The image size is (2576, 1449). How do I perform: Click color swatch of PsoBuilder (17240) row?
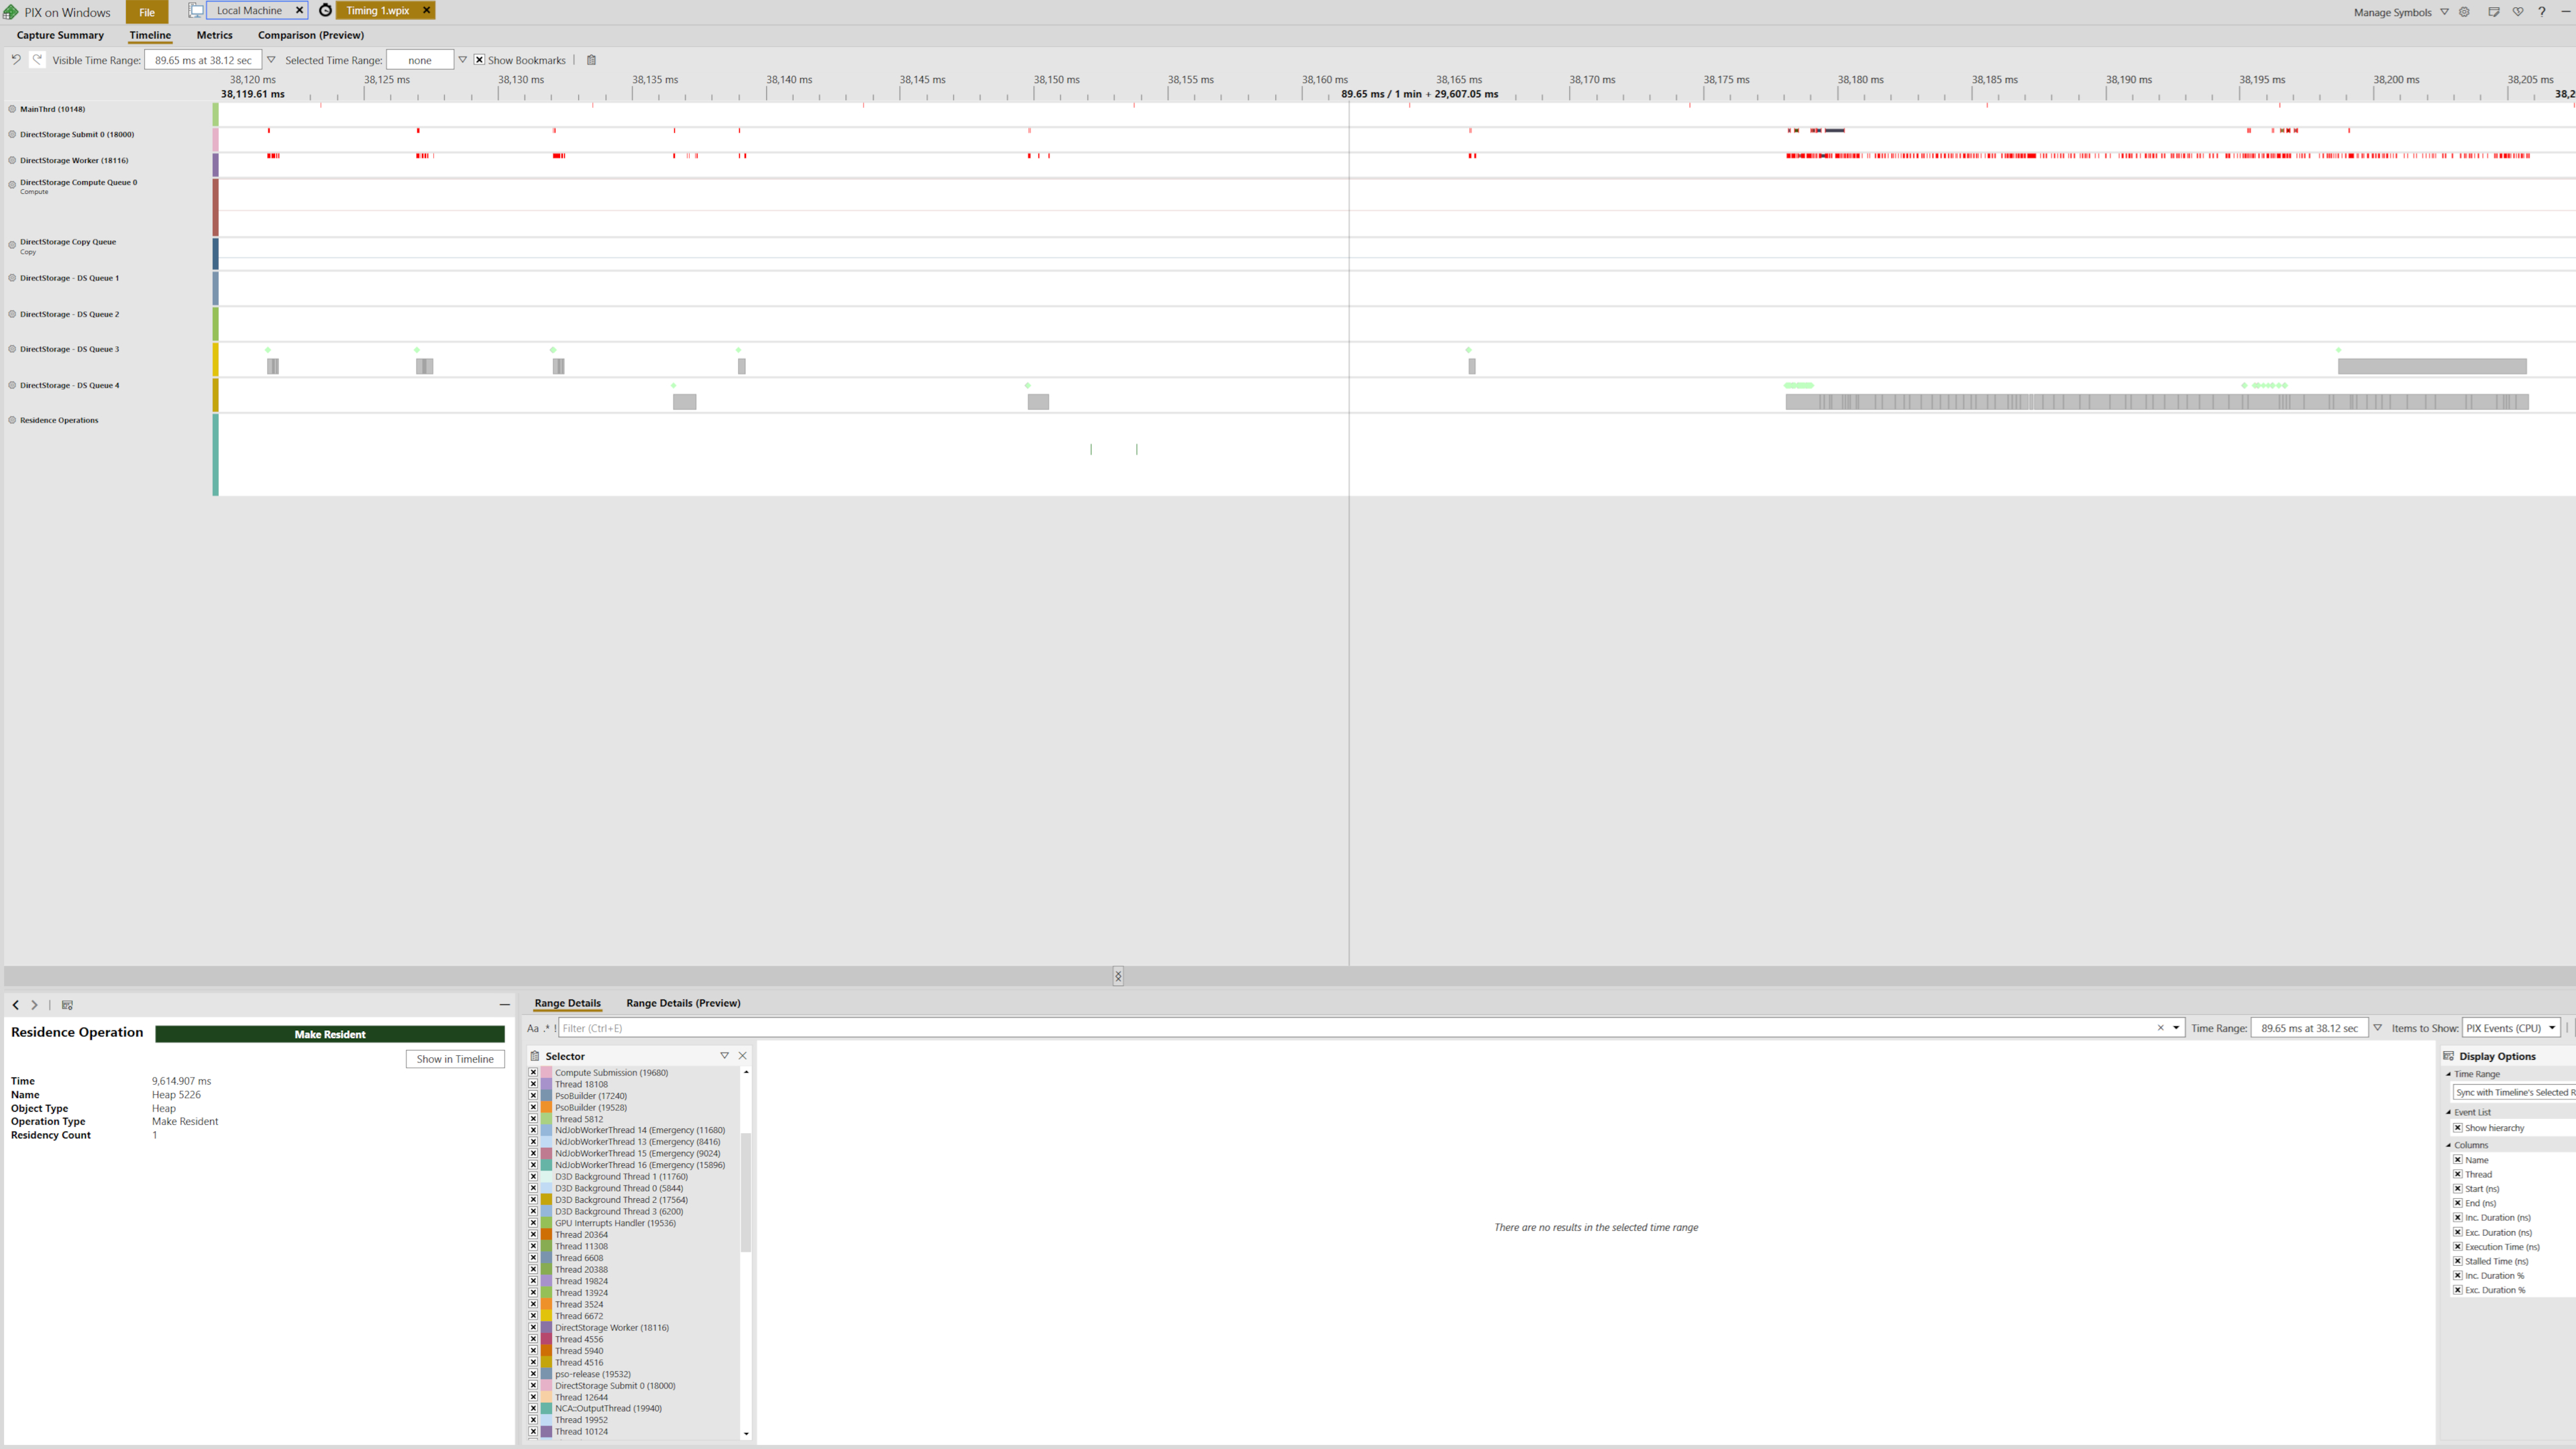coord(547,1096)
